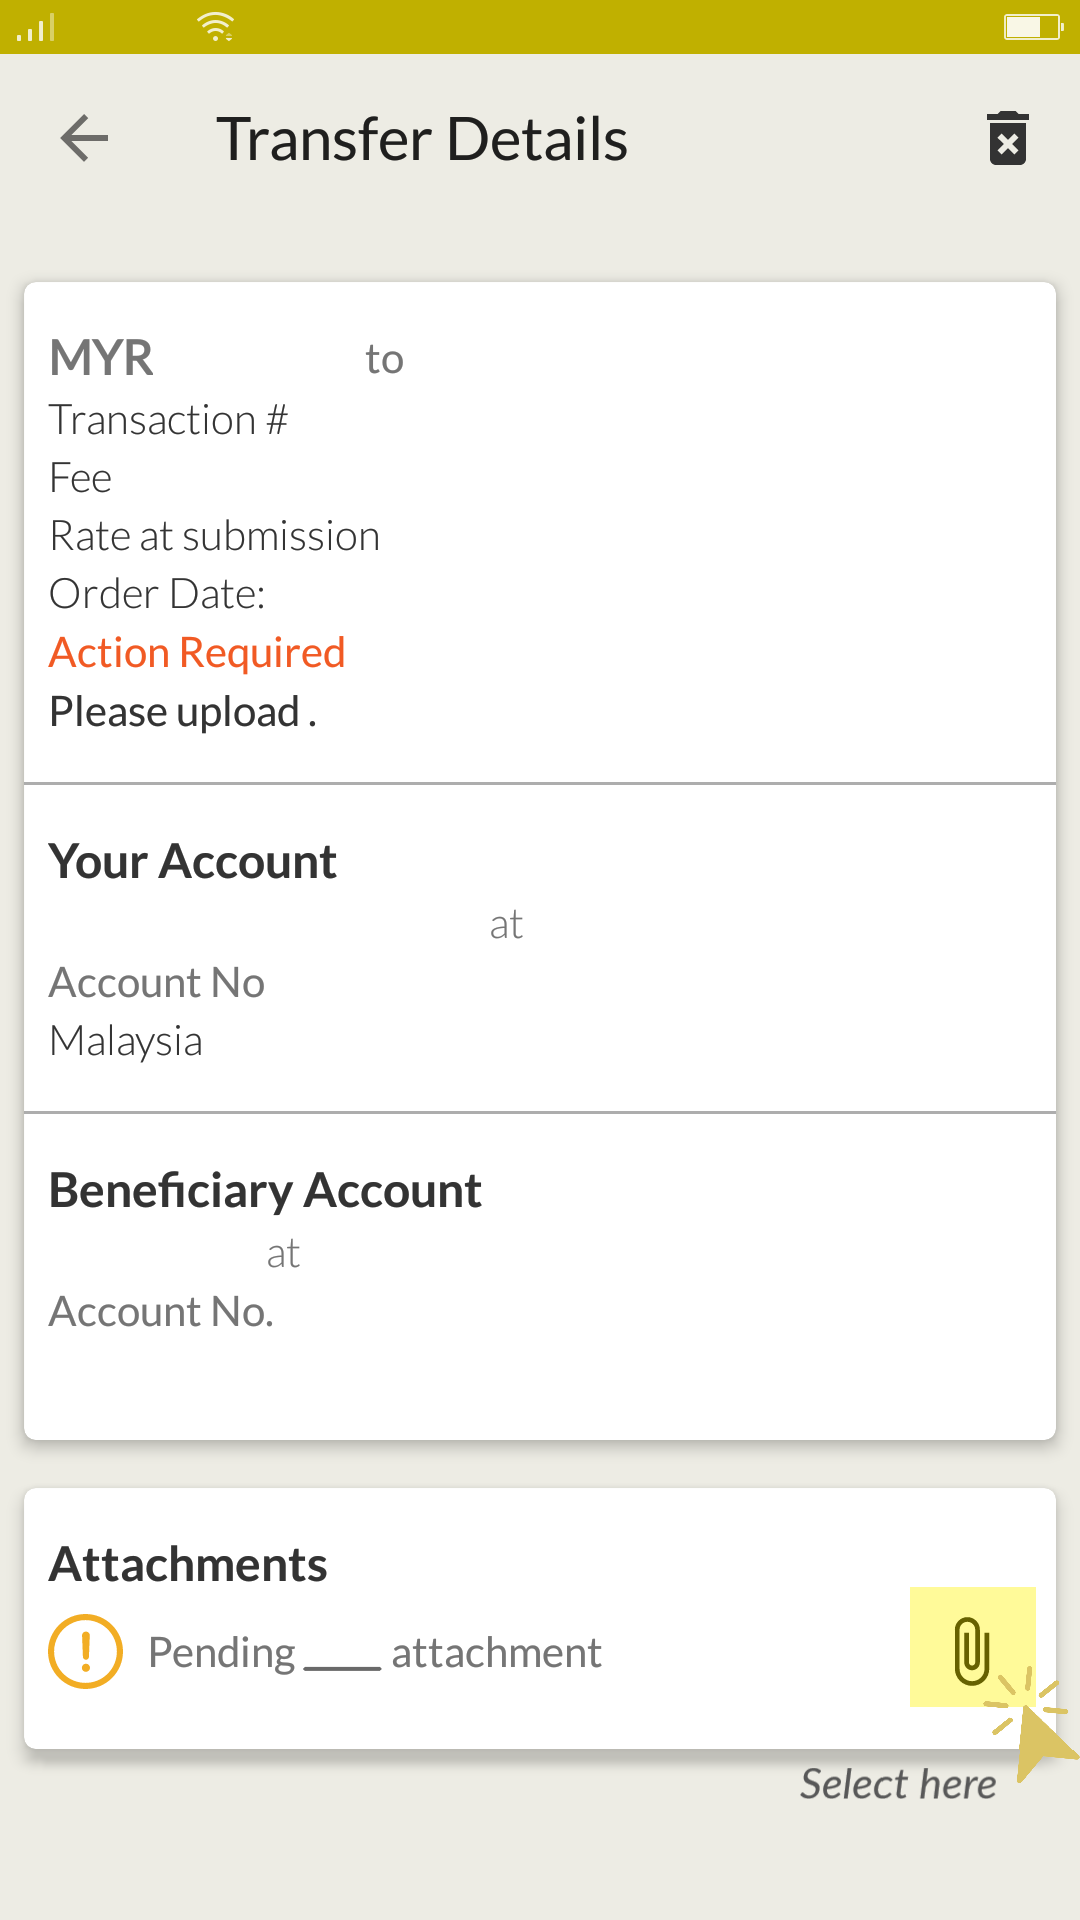Click the MYR currency label
Viewport: 1080px width, 1920px height.
coord(101,358)
